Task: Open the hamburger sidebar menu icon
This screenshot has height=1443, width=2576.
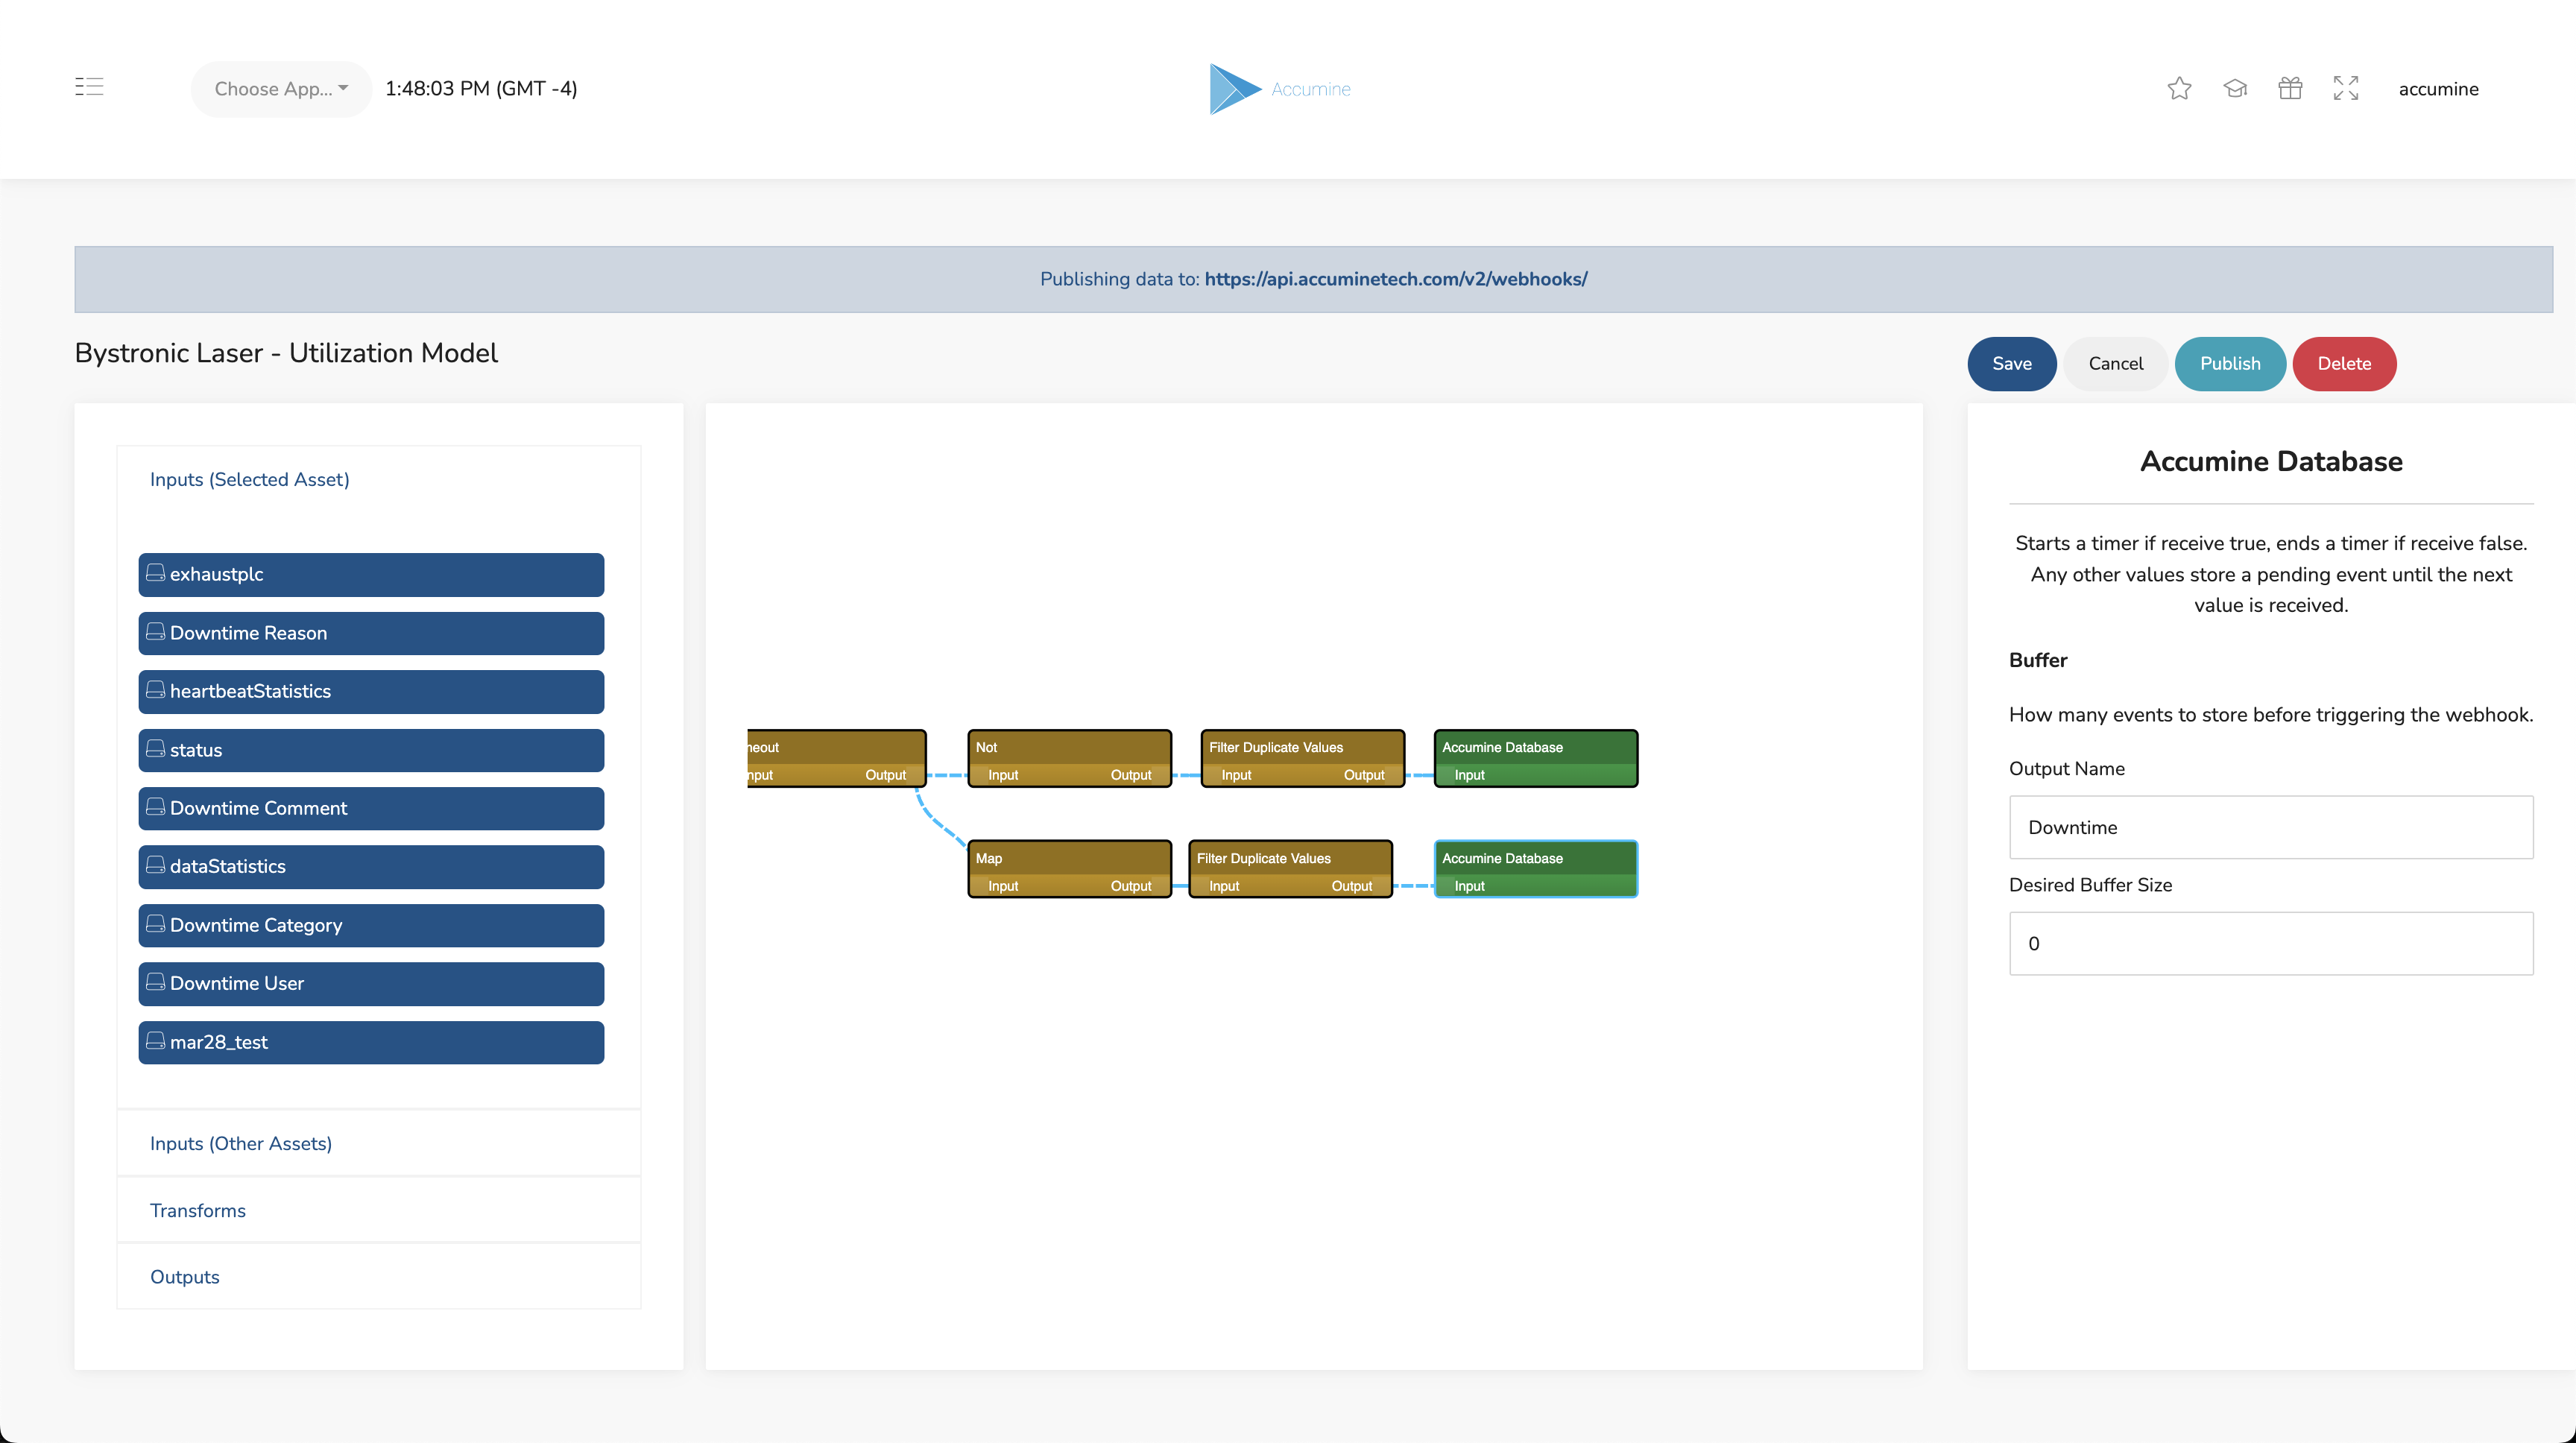Action: [89, 87]
